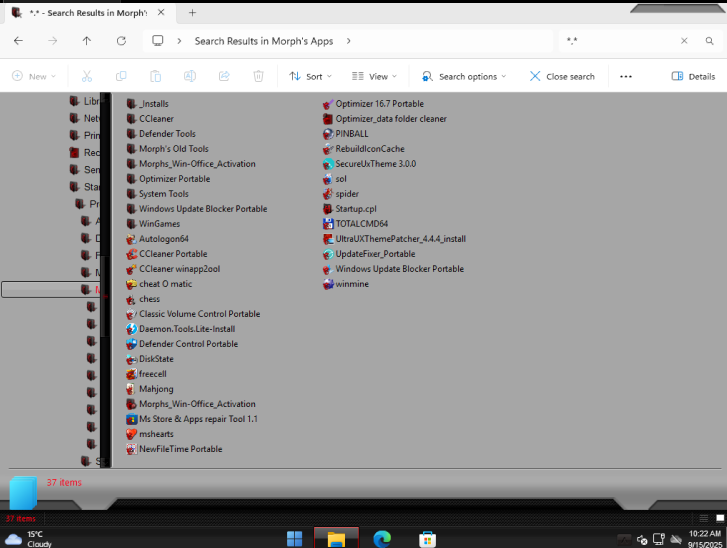Select CCleaner winapp2ool item
727x548 pixels.
(173, 269)
